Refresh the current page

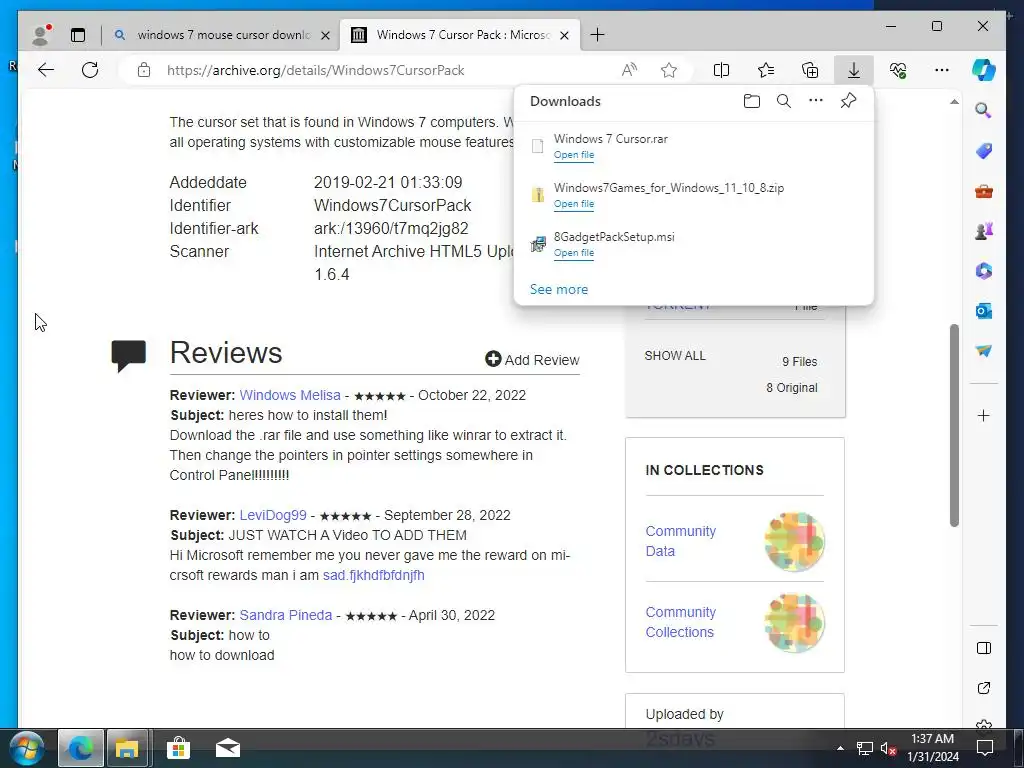[x=90, y=70]
